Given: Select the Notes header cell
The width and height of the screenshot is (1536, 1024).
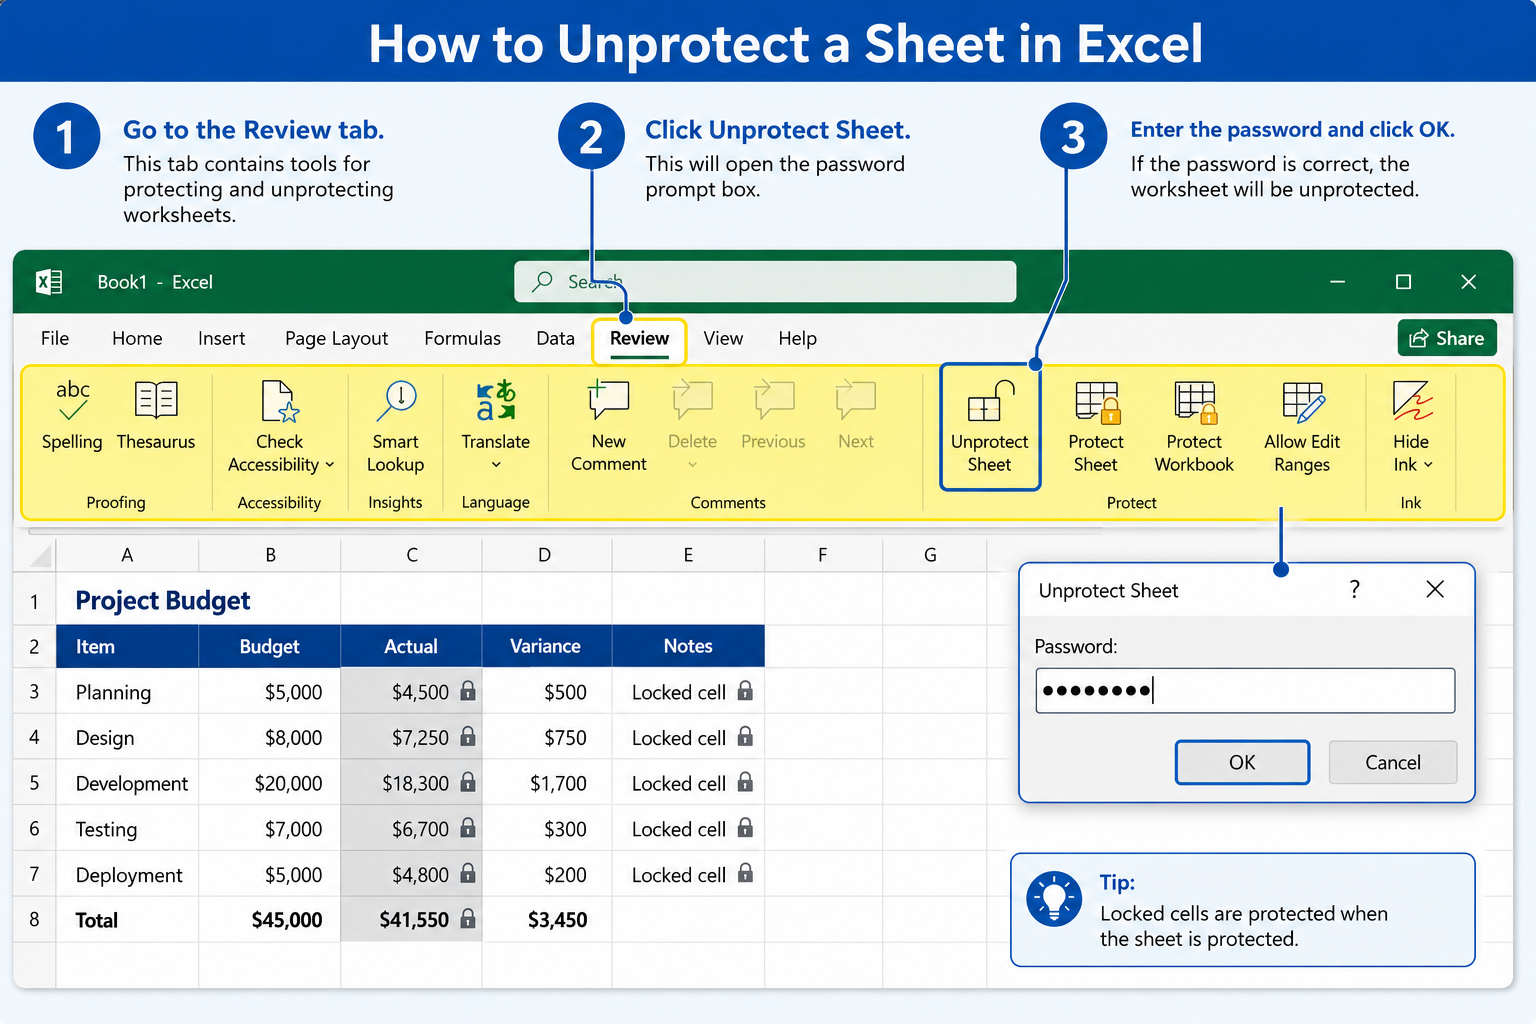Looking at the screenshot, I should coord(688,646).
